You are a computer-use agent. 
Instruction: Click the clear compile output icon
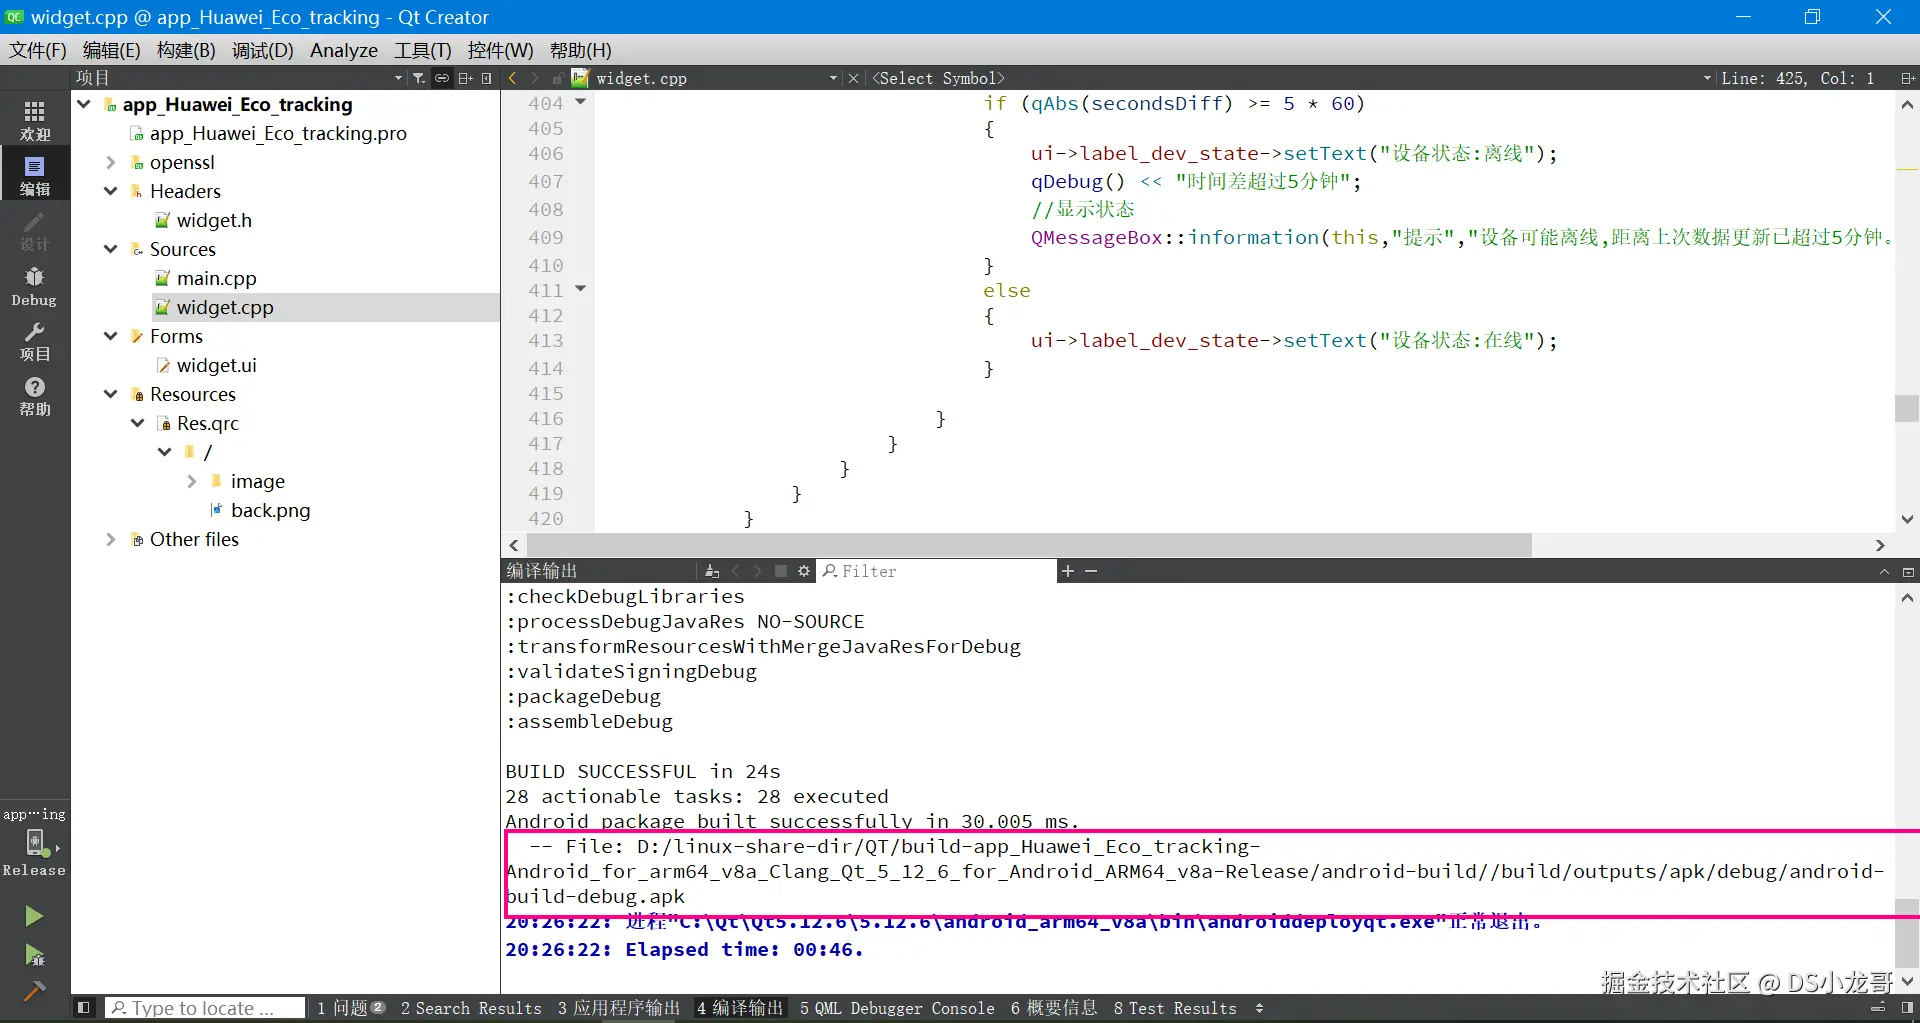tap(712, 571)
